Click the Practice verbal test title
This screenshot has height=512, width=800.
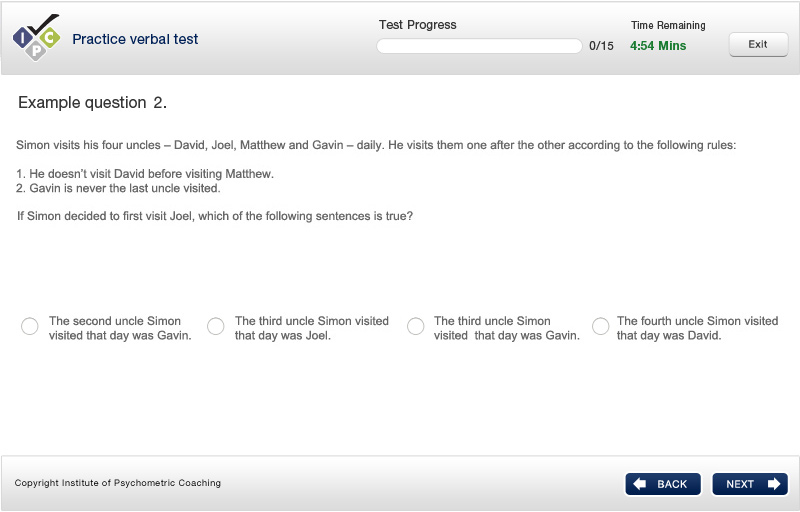pos(135,40)
